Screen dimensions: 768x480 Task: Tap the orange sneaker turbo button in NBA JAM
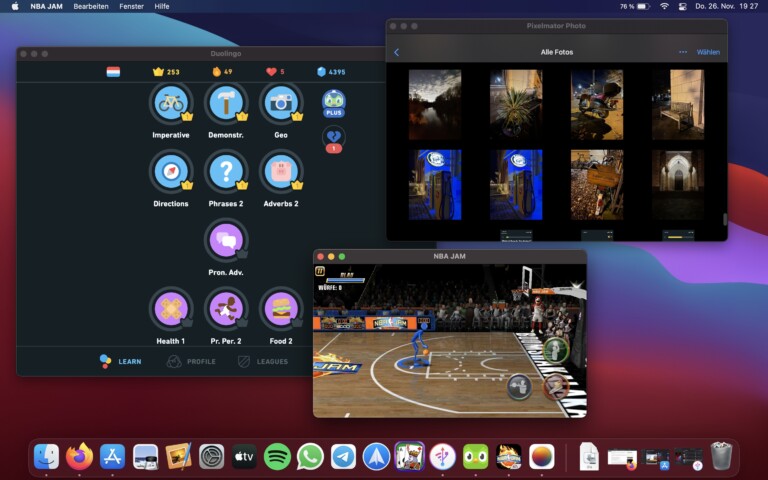[556, 387]
